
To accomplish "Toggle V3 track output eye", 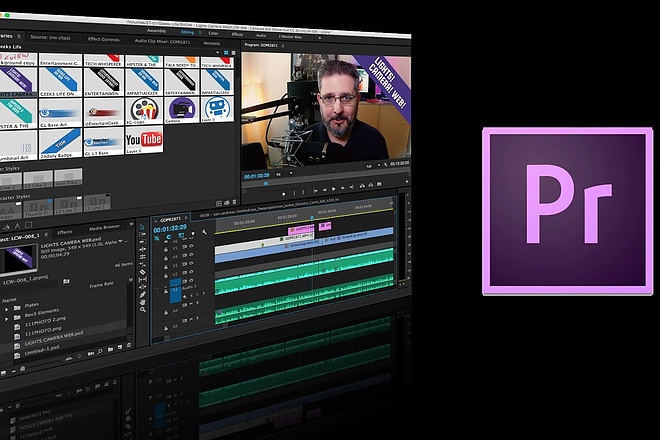I will point(192,264).
